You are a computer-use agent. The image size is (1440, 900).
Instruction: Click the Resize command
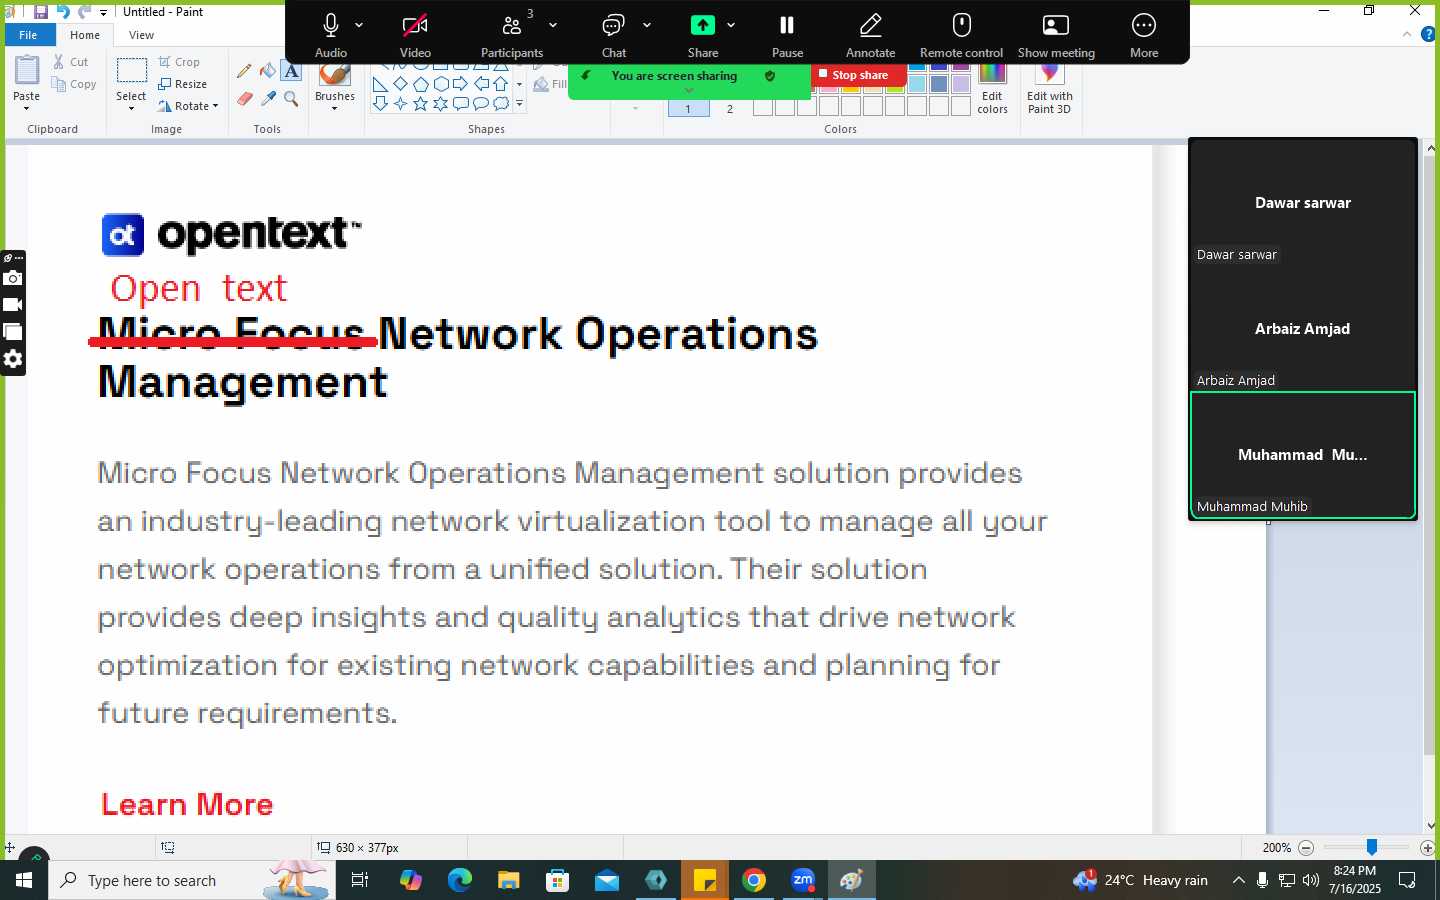point(182,84)
